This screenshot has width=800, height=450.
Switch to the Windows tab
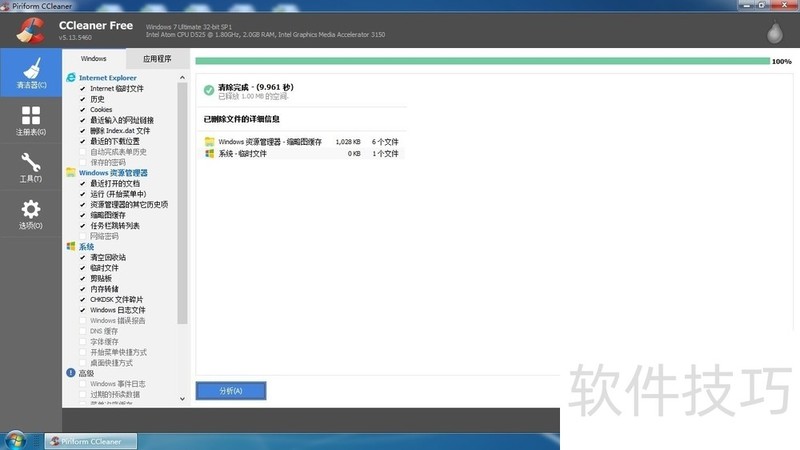[93, 59]
